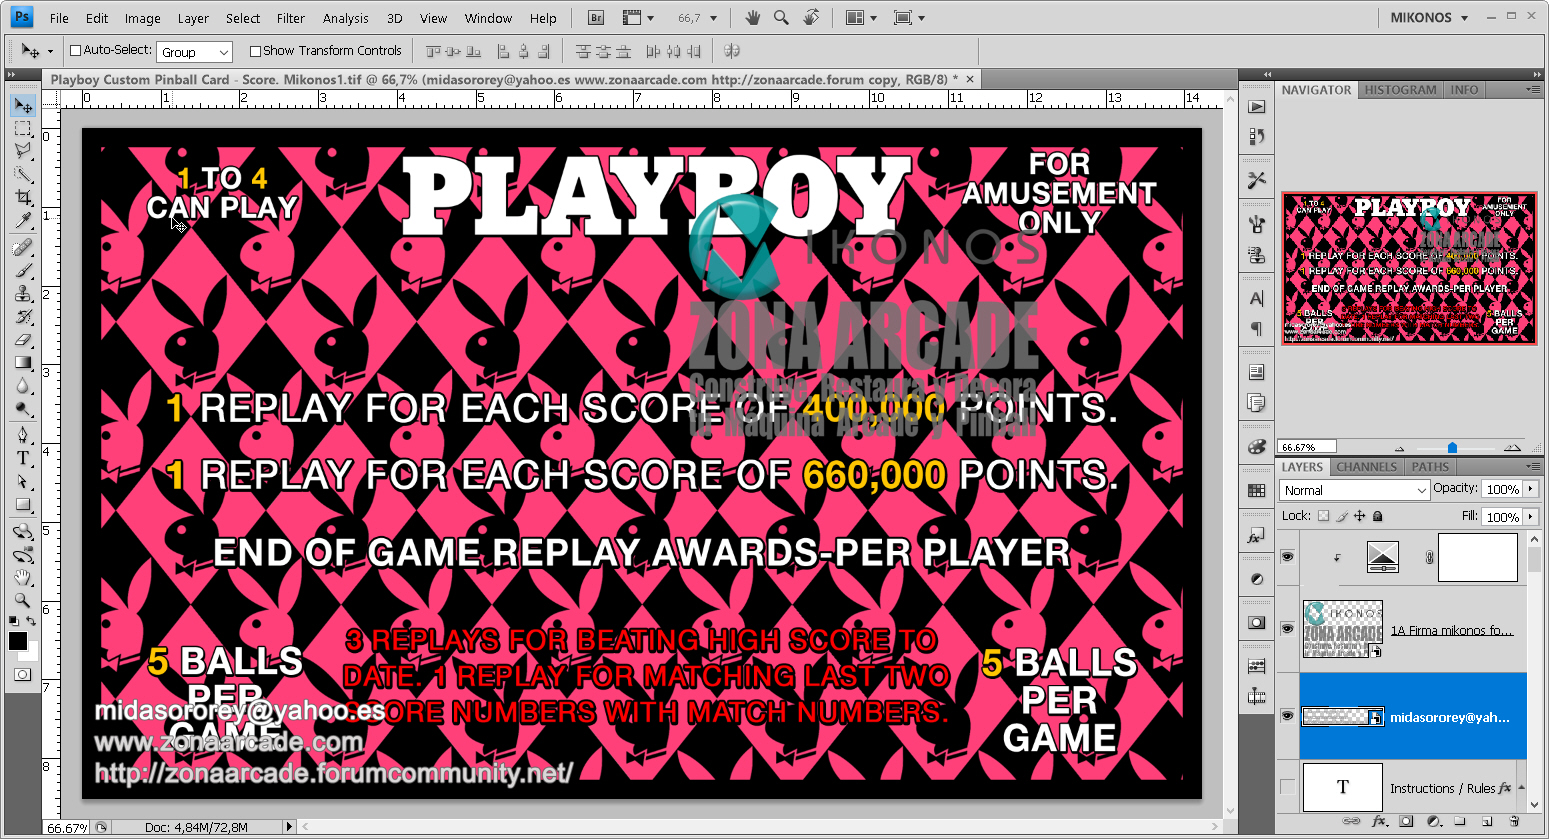Image resolution: width=1549 pixels, height=839 pixels.
Task: Switch to the Channels tab
Action: [x=1367, y=467]
